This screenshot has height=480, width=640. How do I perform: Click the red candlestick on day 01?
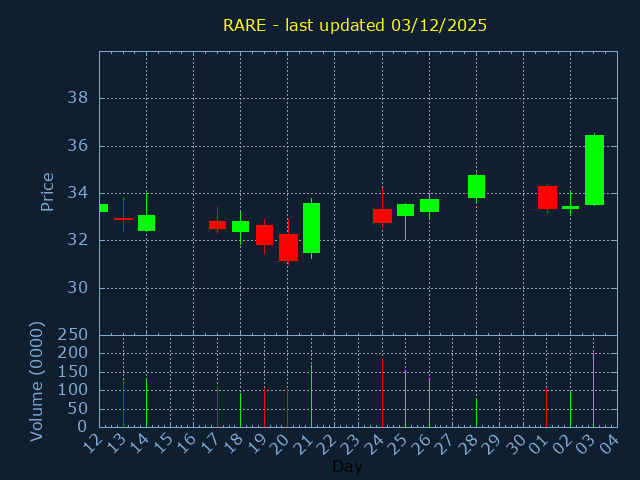[547, 197]
